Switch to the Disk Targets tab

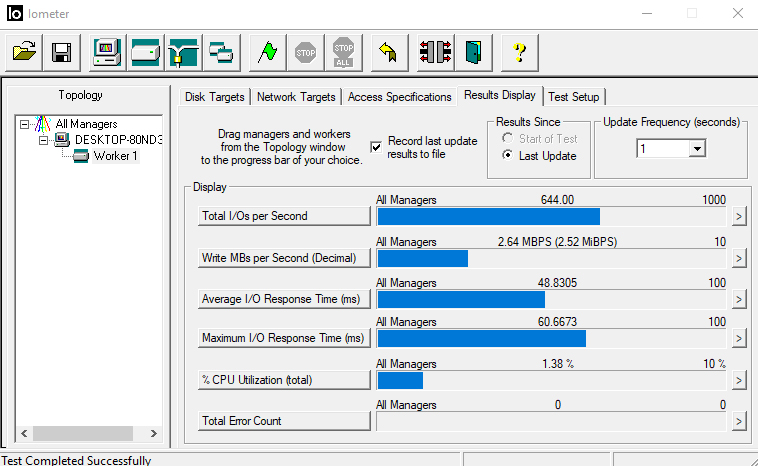214,97
